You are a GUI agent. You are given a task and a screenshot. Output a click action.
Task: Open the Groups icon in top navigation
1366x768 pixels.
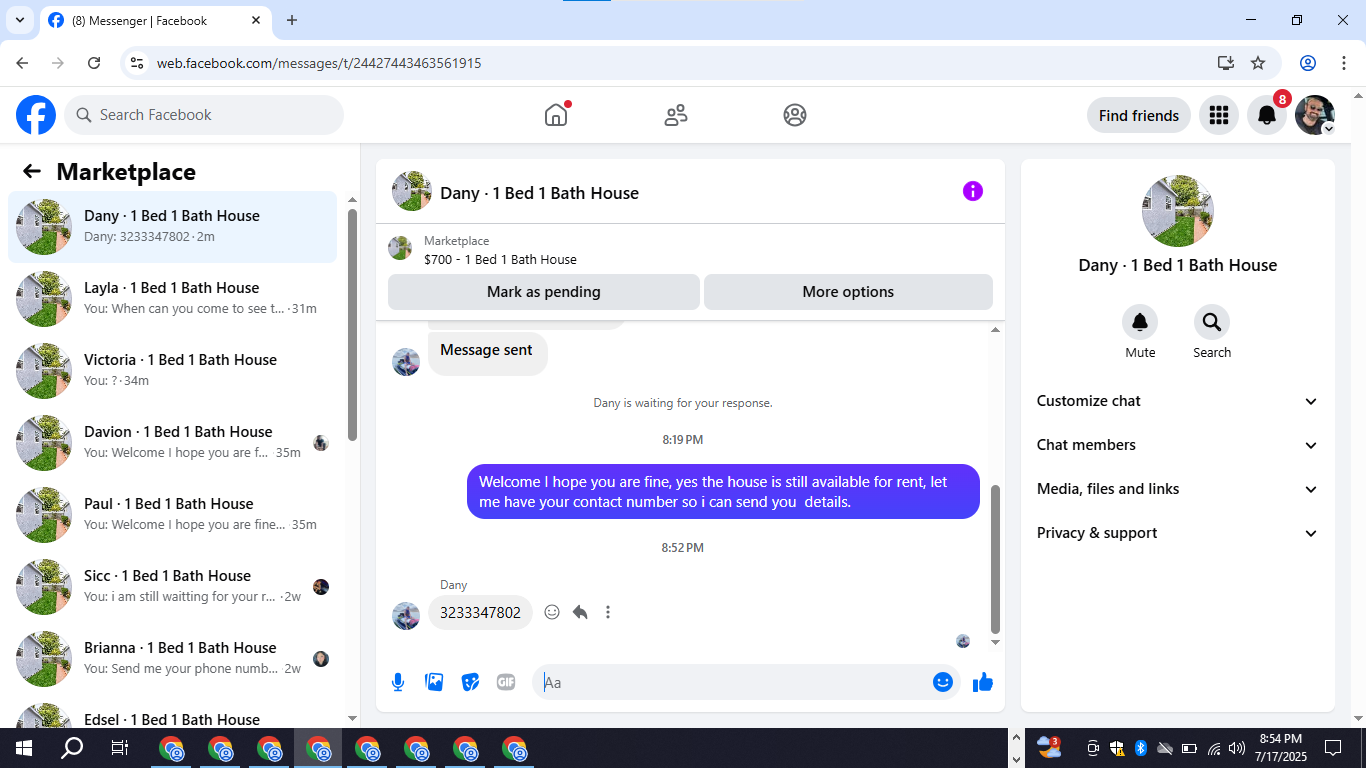click(x=795, y=115)
